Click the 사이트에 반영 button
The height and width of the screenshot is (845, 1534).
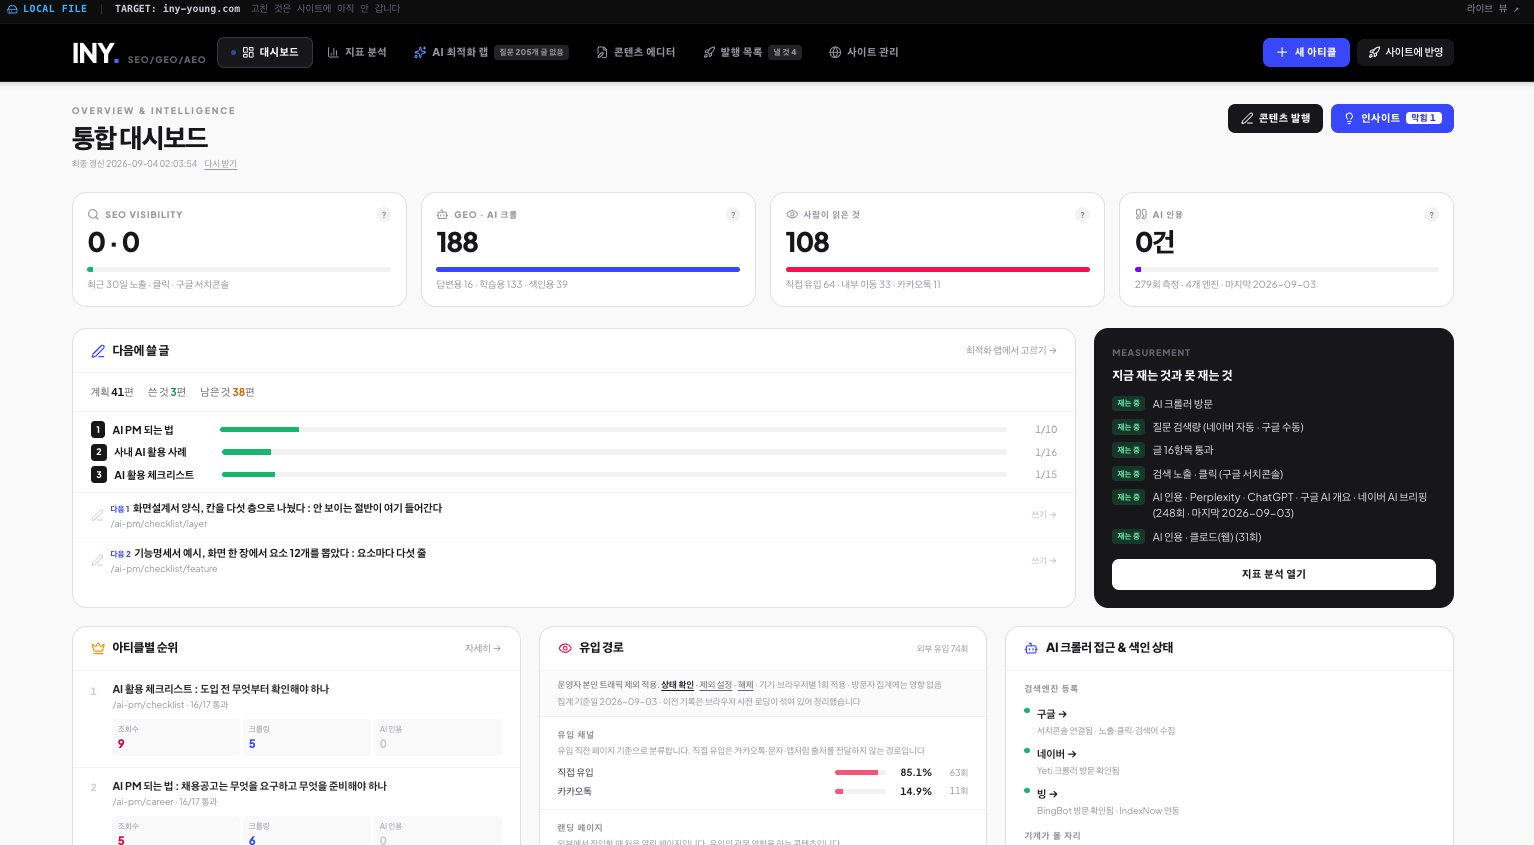click(x=1405, y=52)
